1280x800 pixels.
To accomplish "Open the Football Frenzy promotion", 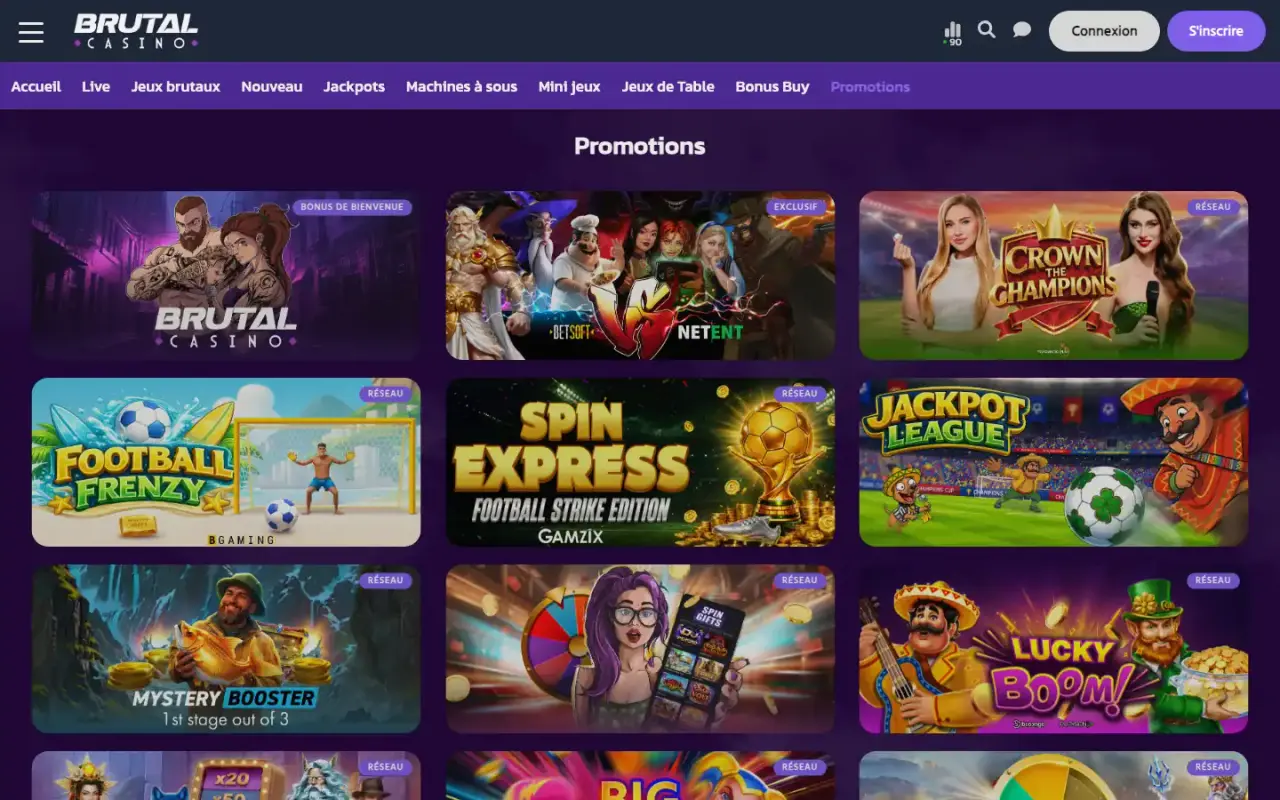I will tap(226, 462).
